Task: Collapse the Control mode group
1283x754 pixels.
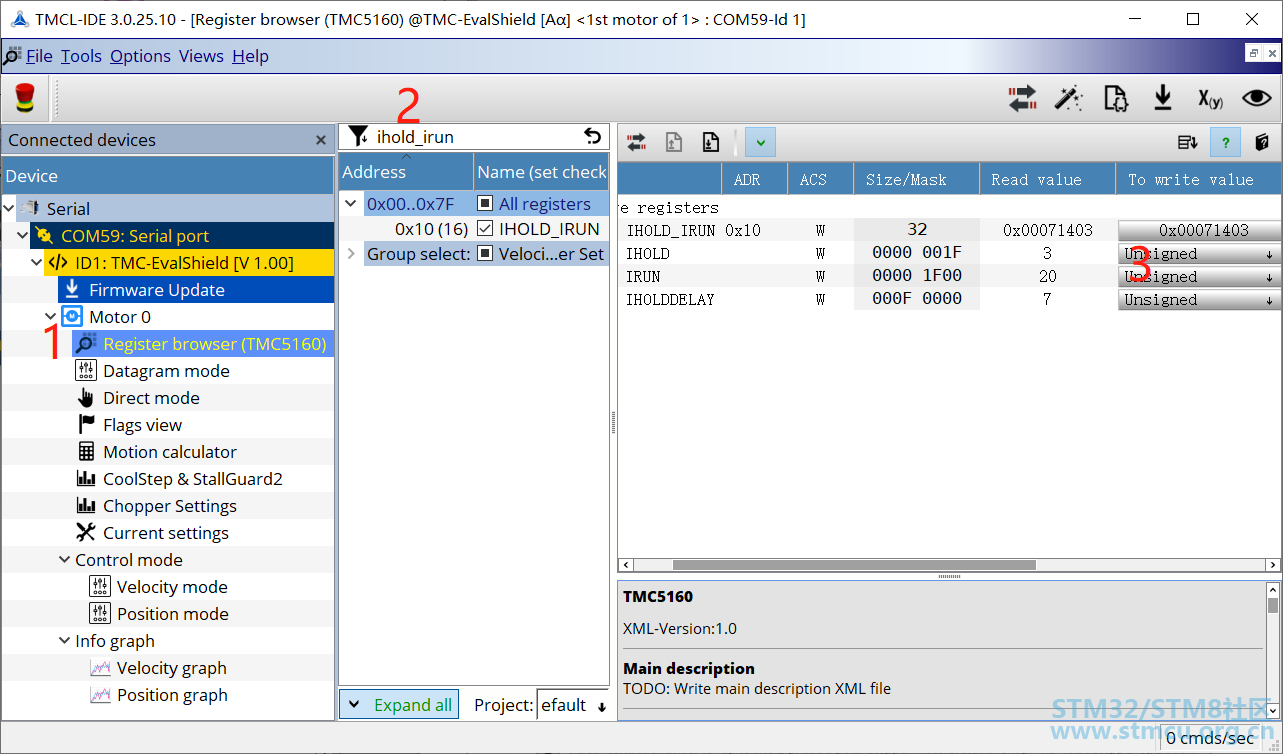Action: (x=65, y=560)
